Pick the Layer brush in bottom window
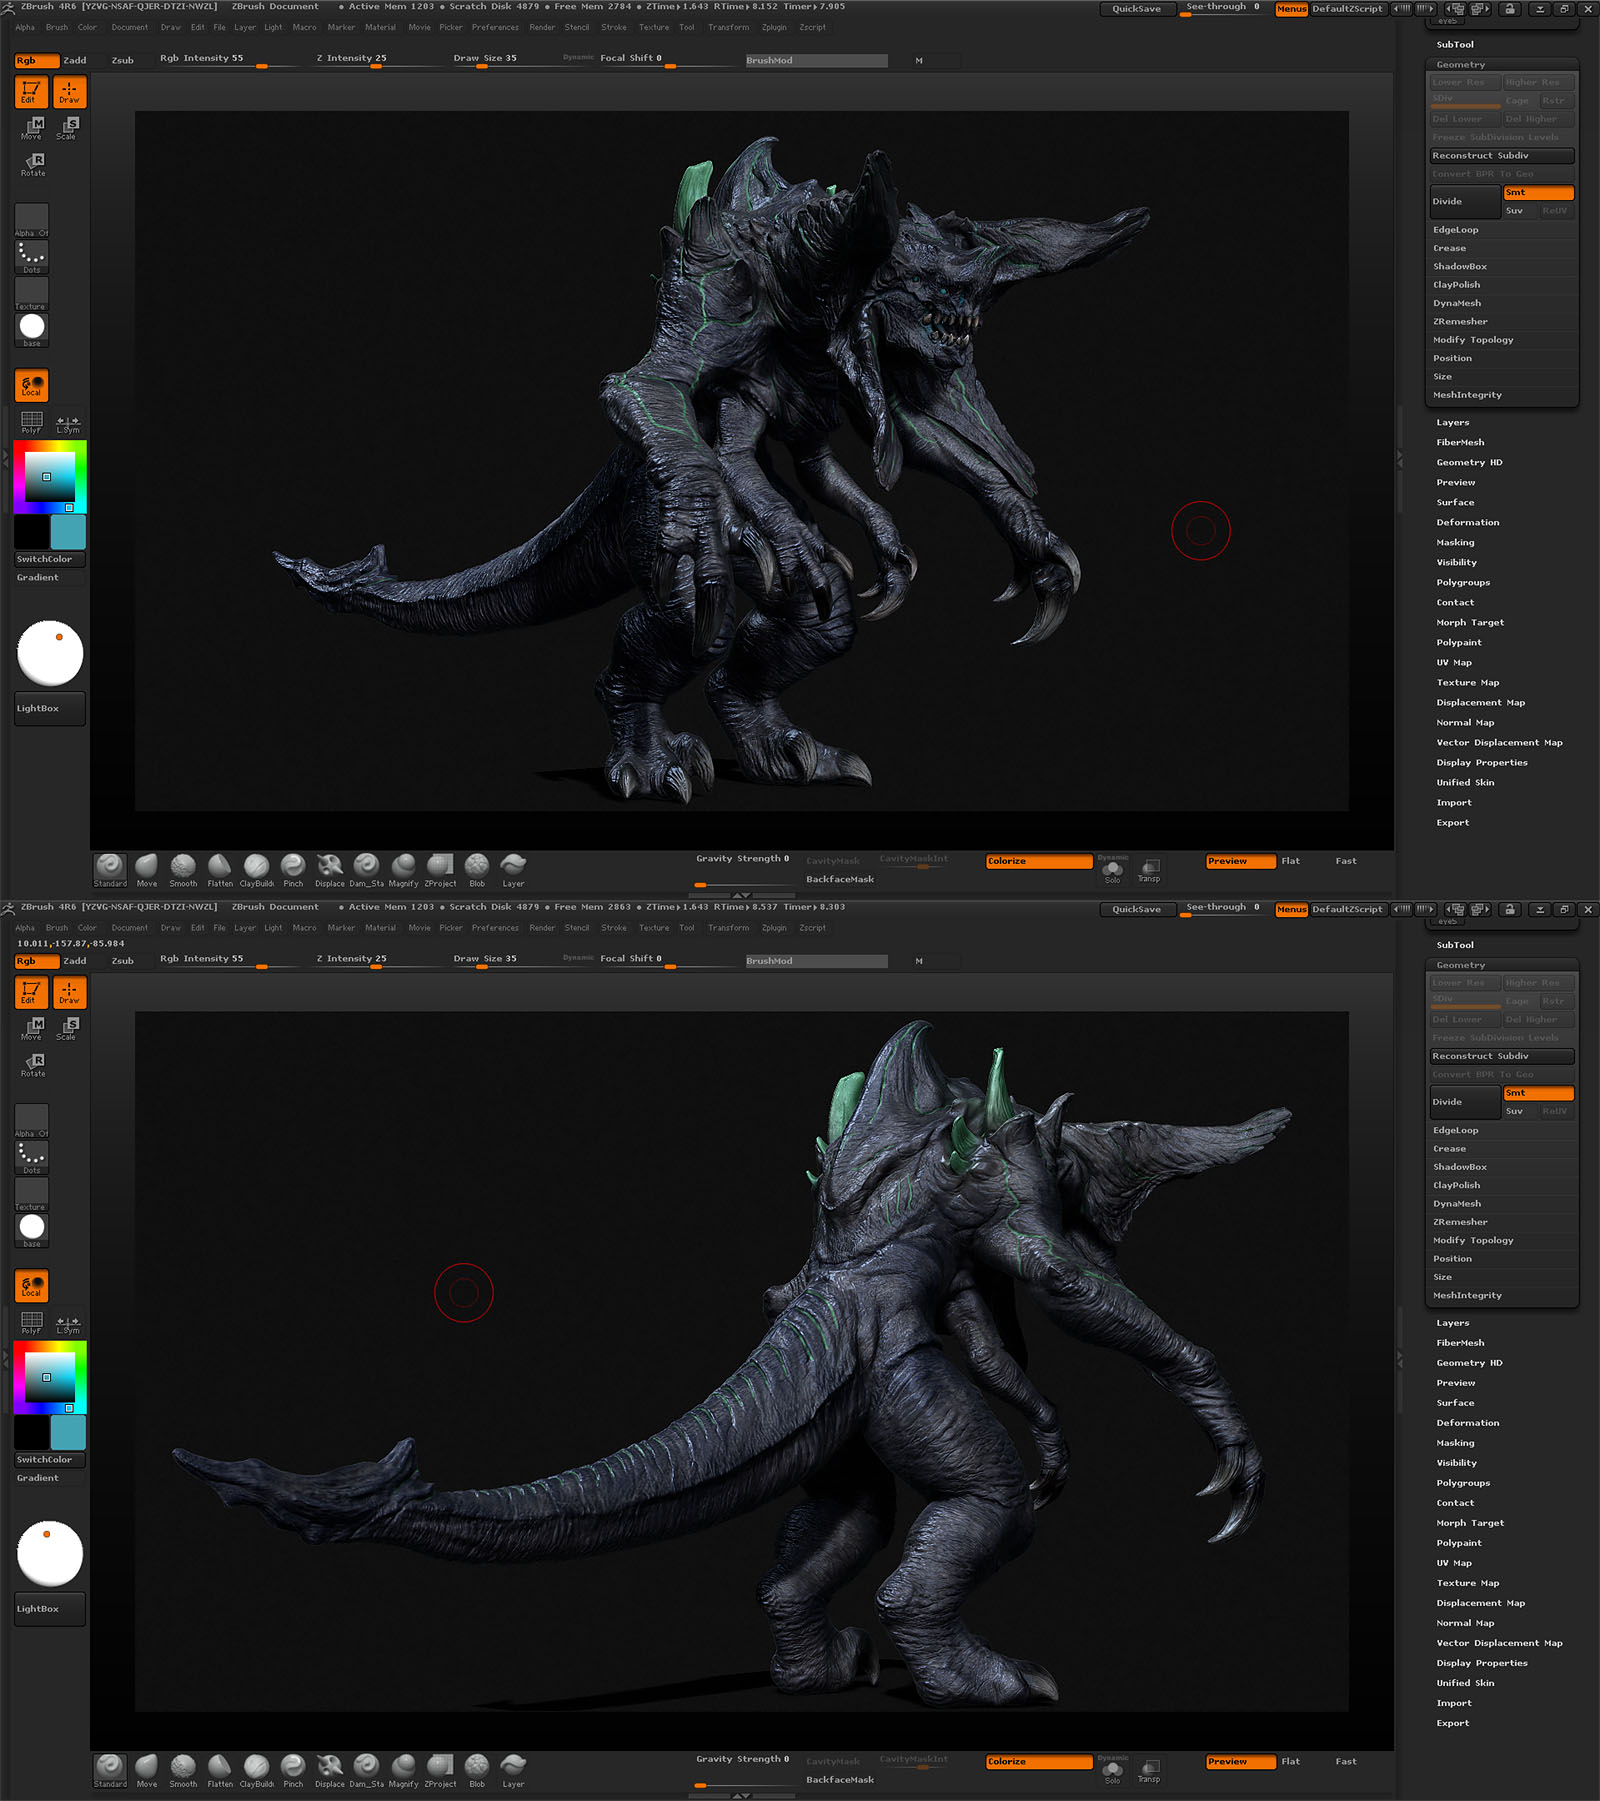Screen dimensions: 1600x1801 pyautogui.click(x=513, y=1770)
